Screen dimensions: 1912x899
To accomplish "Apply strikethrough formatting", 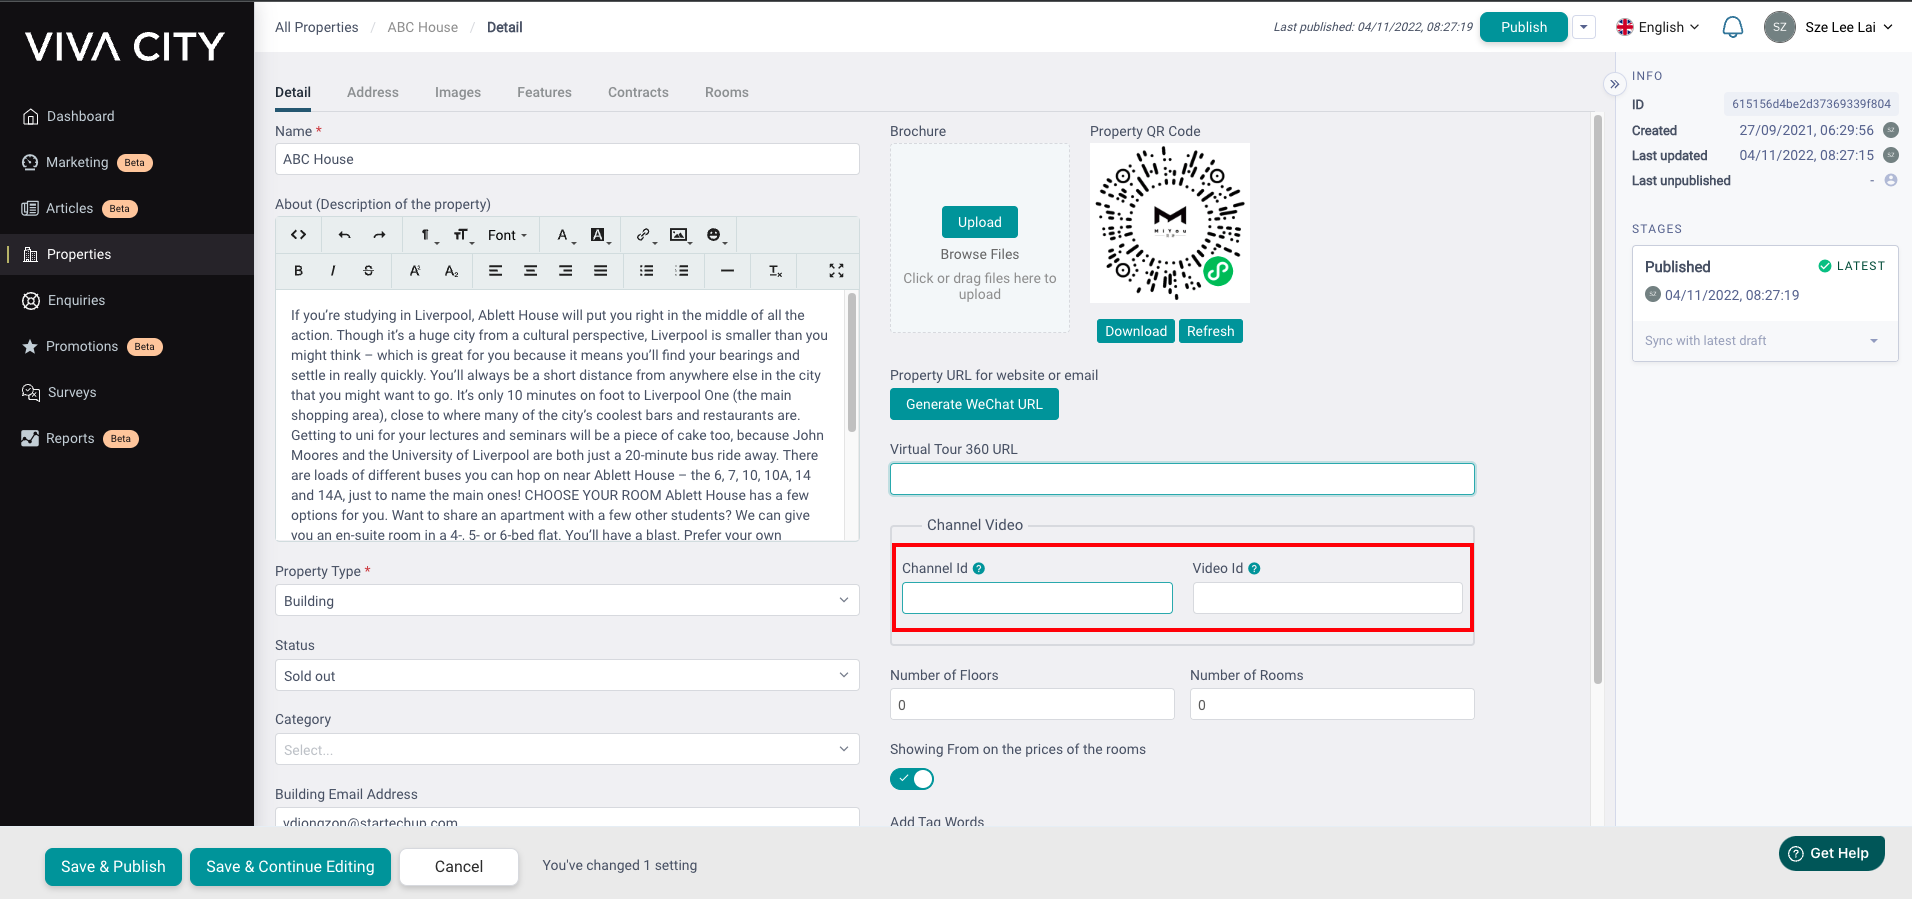I will coord(368,271).
